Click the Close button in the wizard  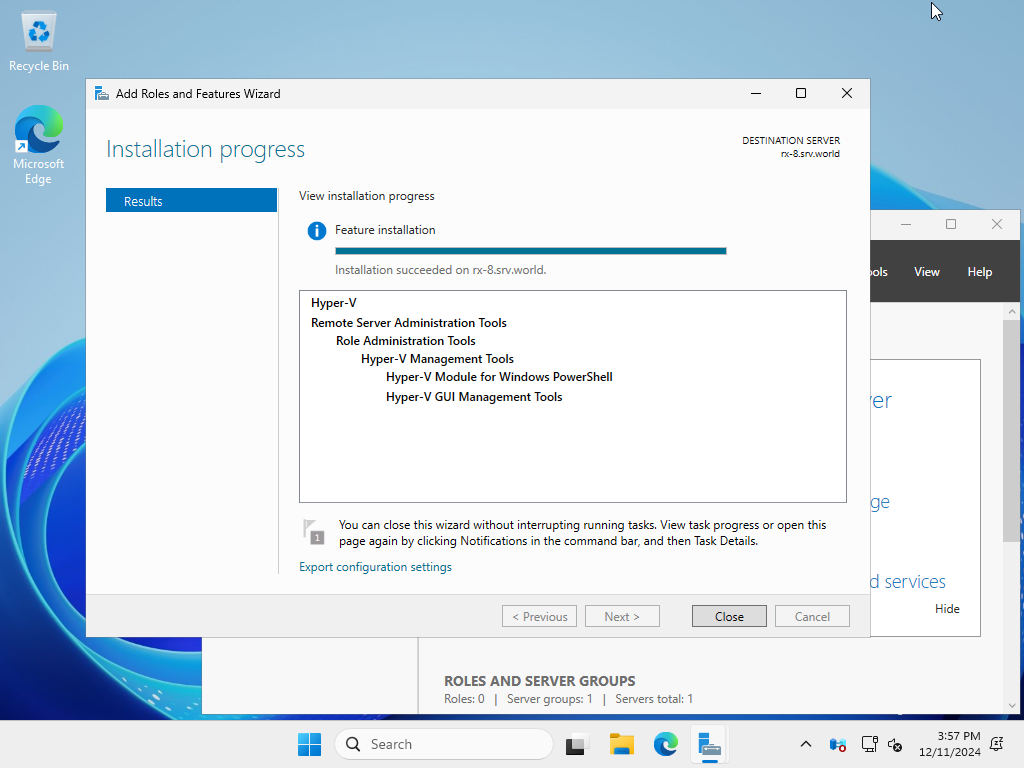pos(729,616)
